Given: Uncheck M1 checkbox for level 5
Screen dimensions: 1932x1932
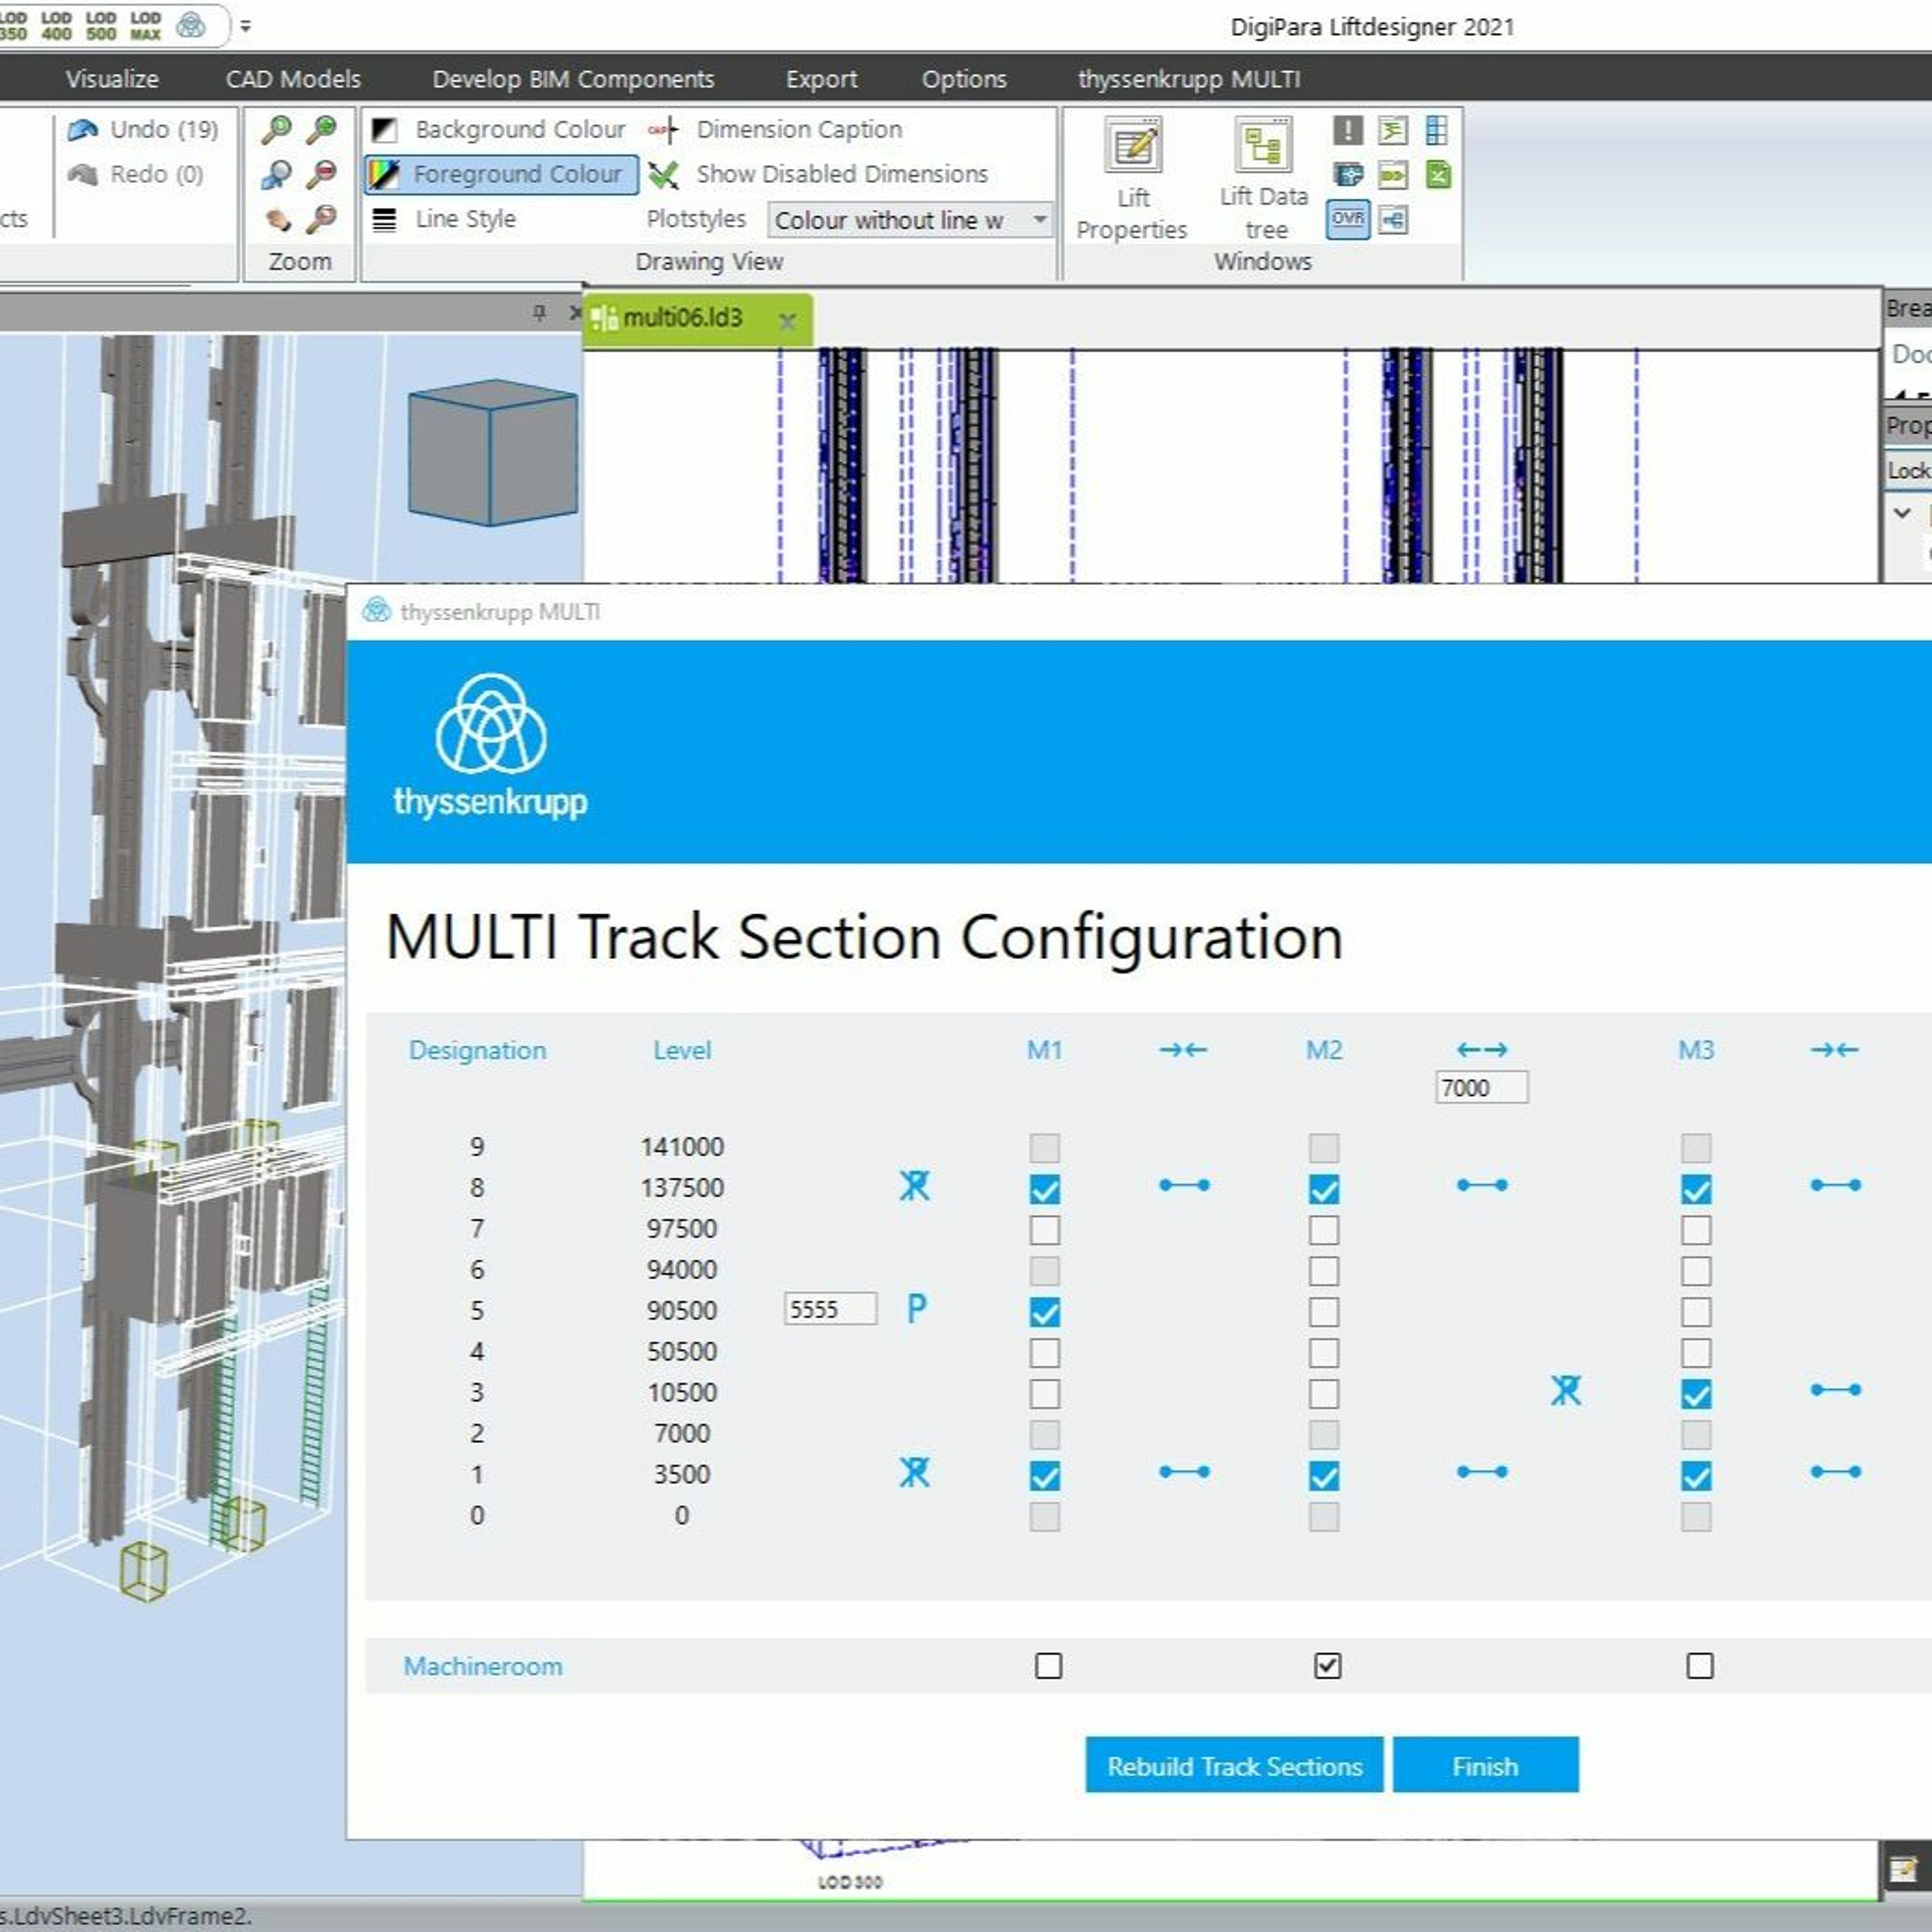Looking at the screenshot, I should 1044,1311.
